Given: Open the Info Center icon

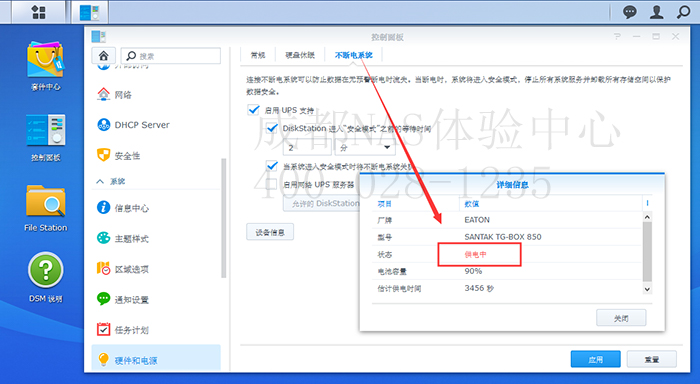Looking at the screenshot, I should 104,208.
